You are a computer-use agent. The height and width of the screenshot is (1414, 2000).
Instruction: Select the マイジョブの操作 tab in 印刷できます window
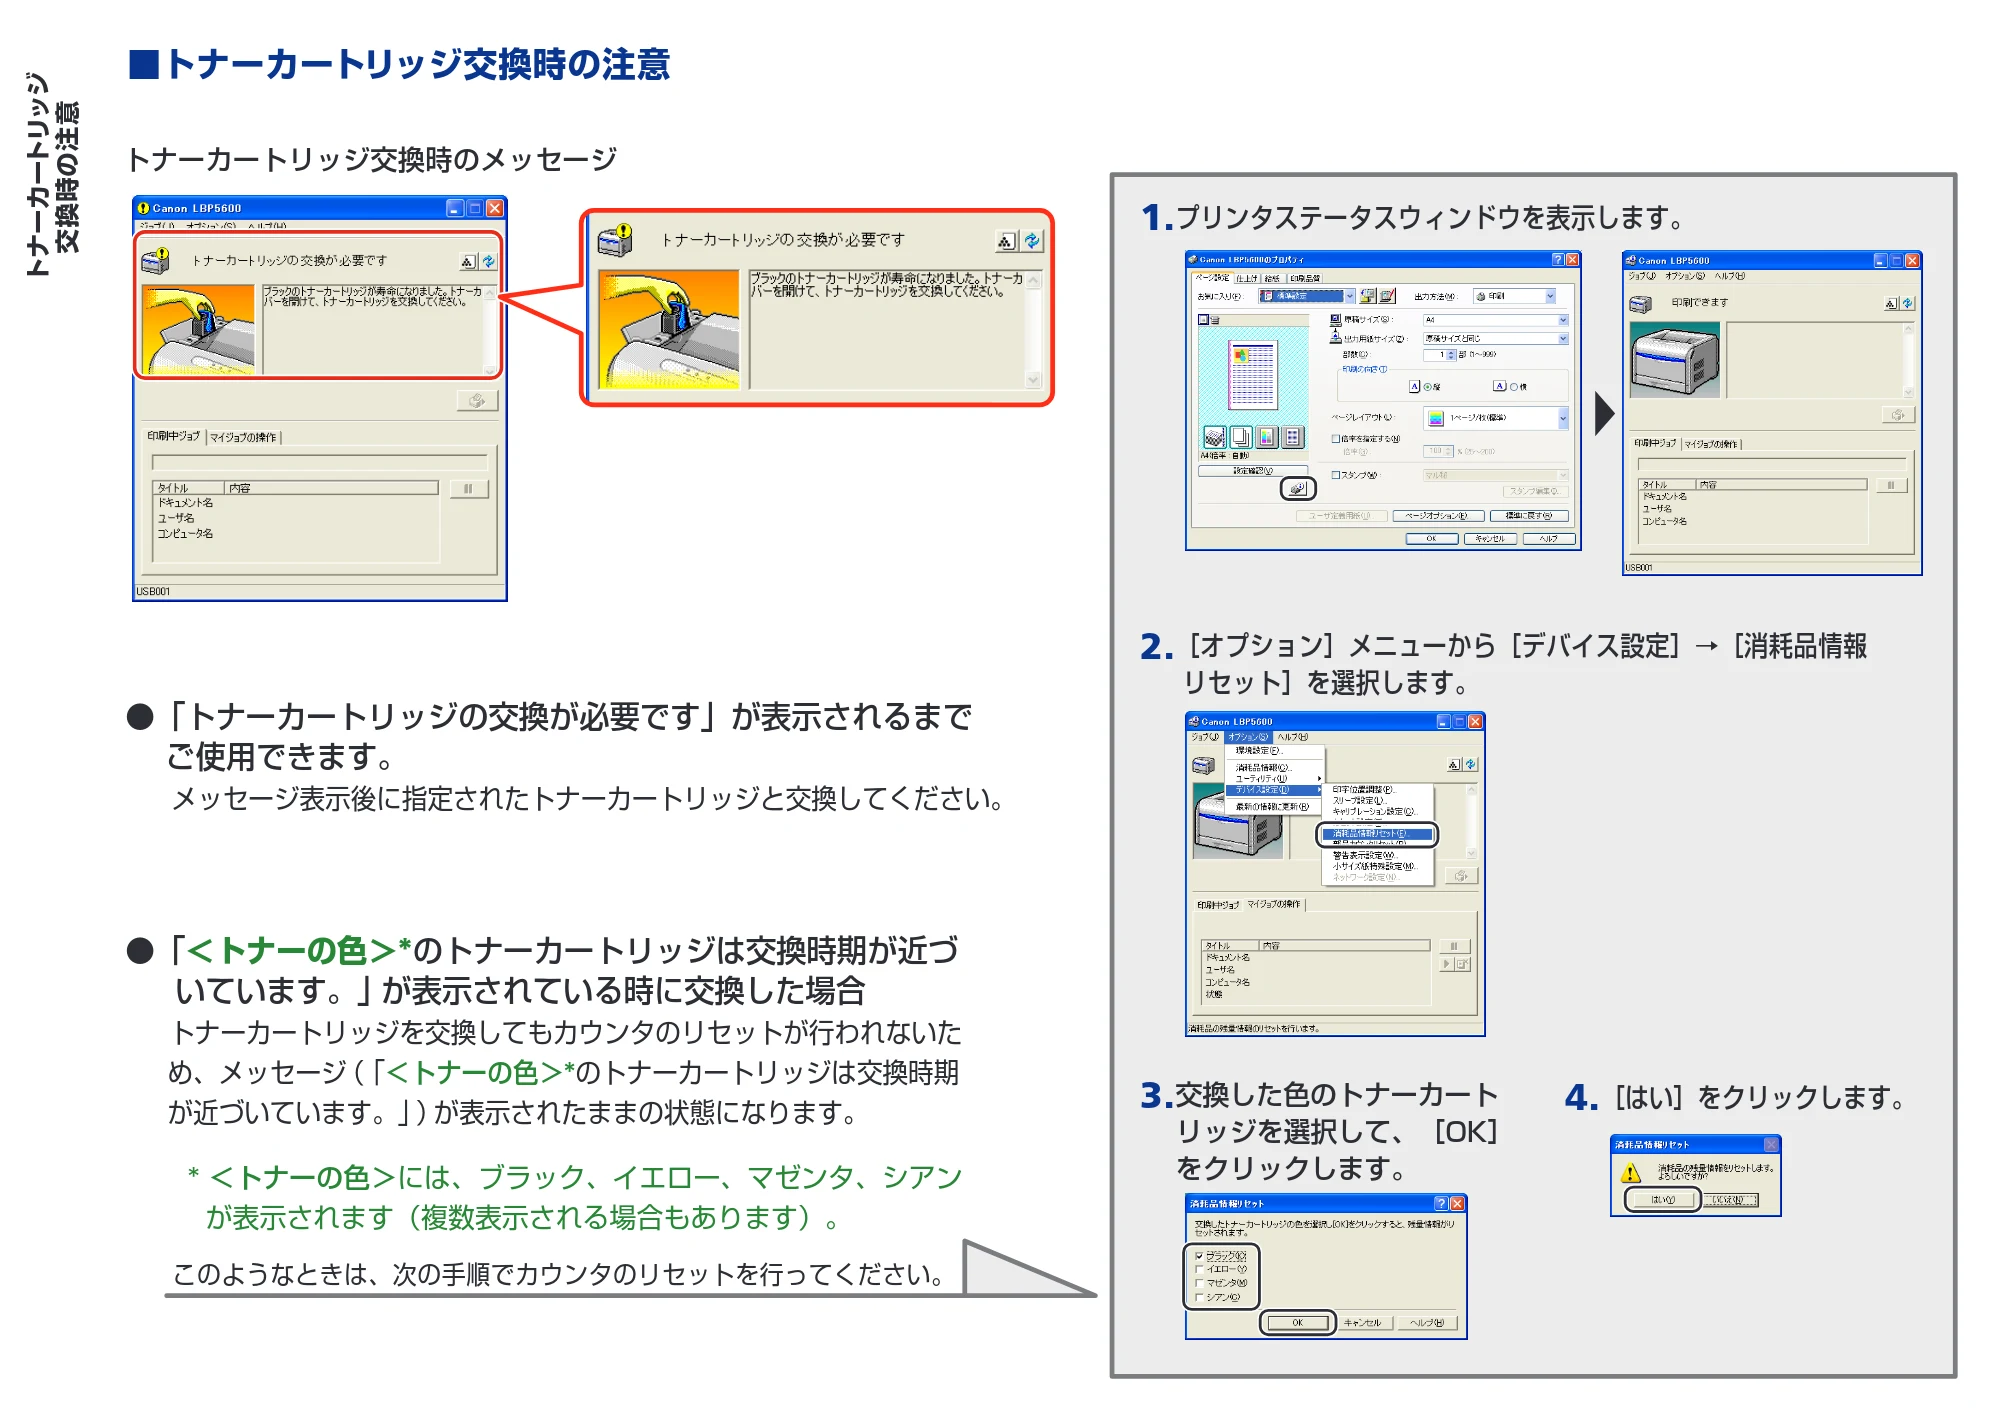click(1711, 444)
